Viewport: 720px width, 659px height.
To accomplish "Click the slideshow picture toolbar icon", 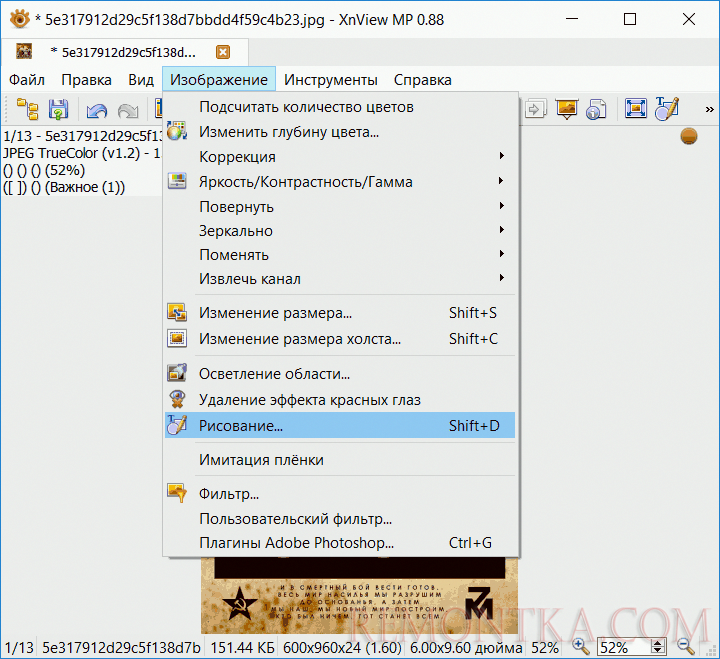I will (566, 109).
